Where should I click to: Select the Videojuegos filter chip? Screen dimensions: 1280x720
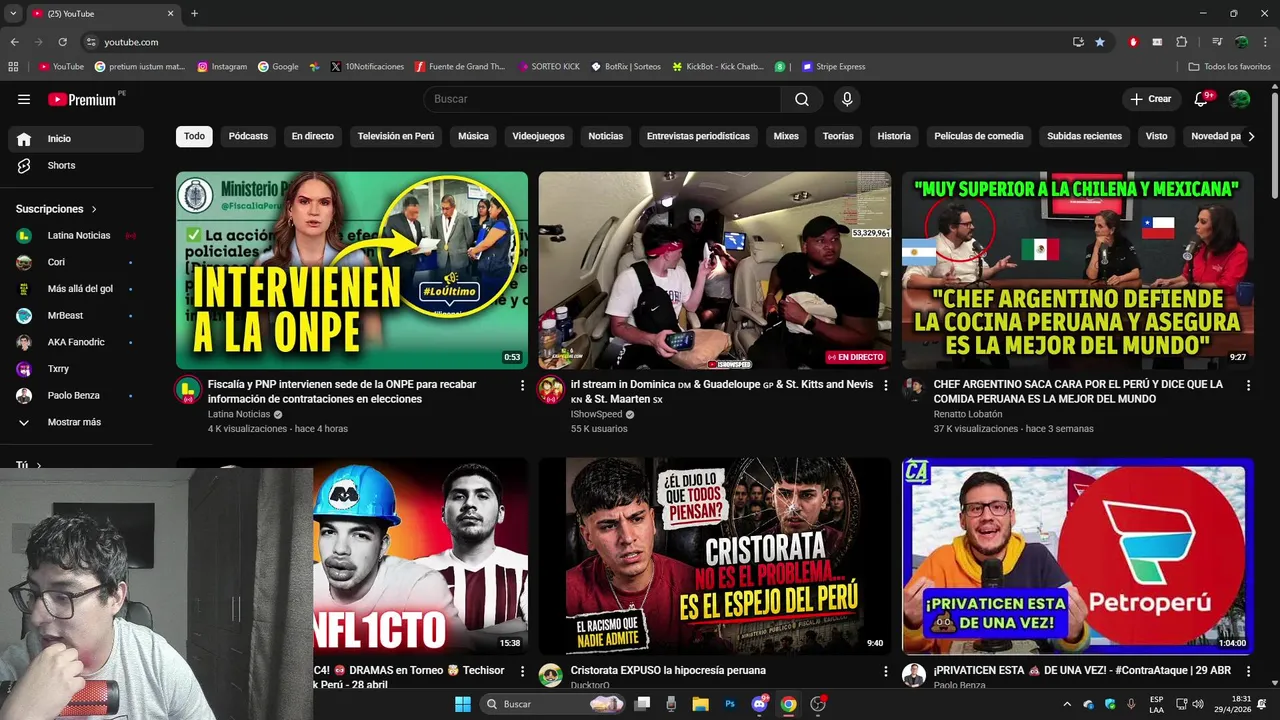point(538,136)
